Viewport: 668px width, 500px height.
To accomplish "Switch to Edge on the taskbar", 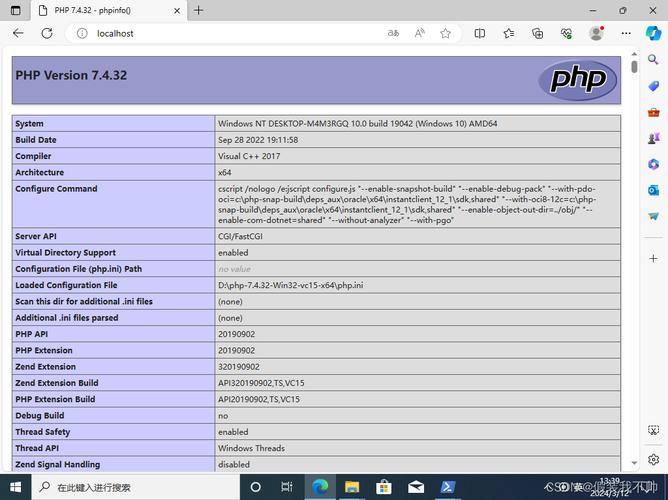I will tap(320, 487).
